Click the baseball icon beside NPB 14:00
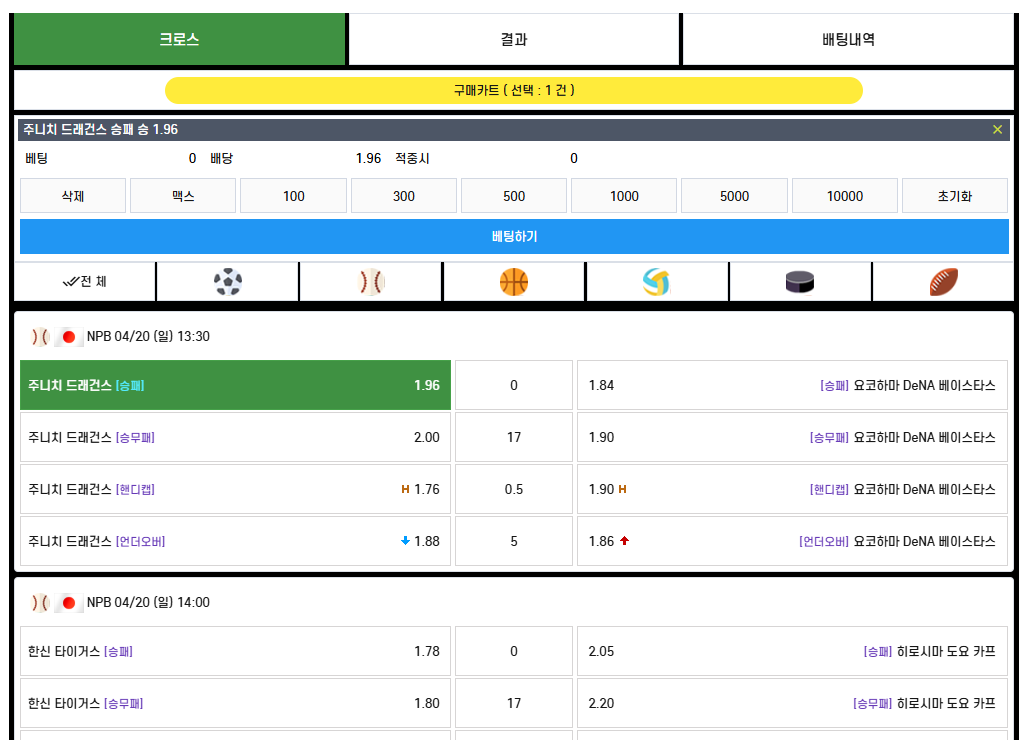The image size is (1022, 740). click(x=40, y=602)
